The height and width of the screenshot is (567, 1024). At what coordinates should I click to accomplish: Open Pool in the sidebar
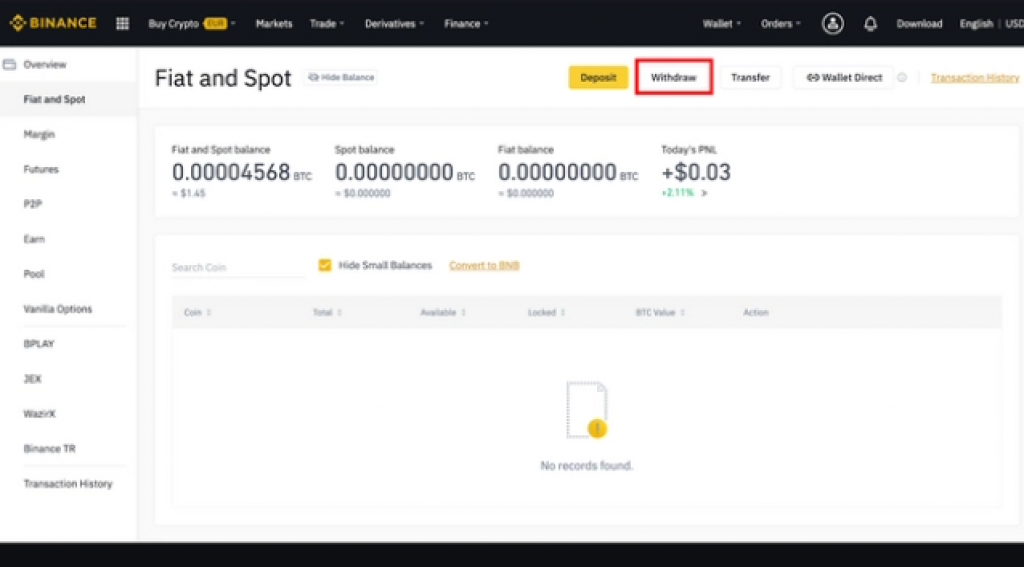[34, 274]
